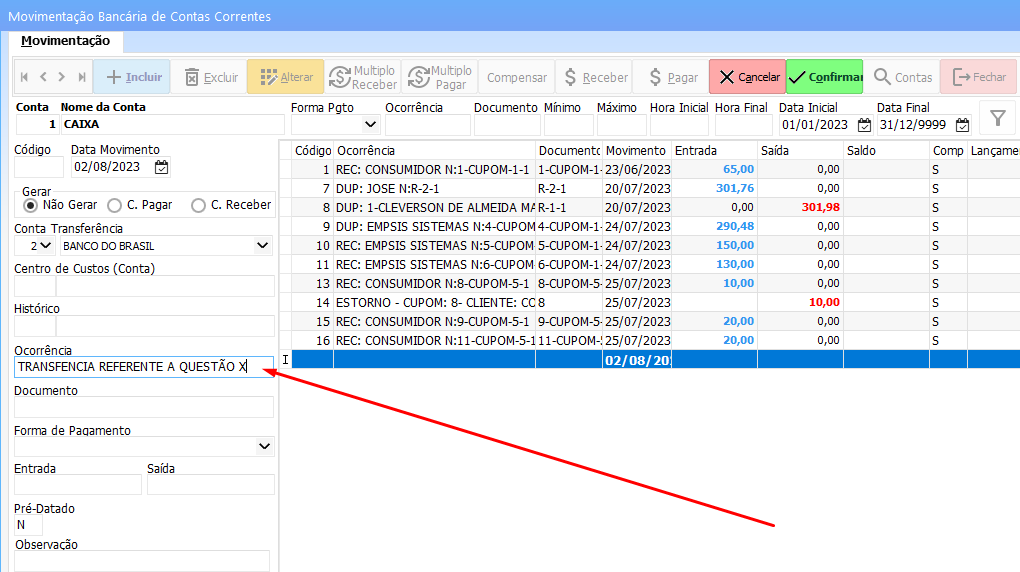Click the Receber button
This screenshot has width=1020, height=572.
[593, 77]
